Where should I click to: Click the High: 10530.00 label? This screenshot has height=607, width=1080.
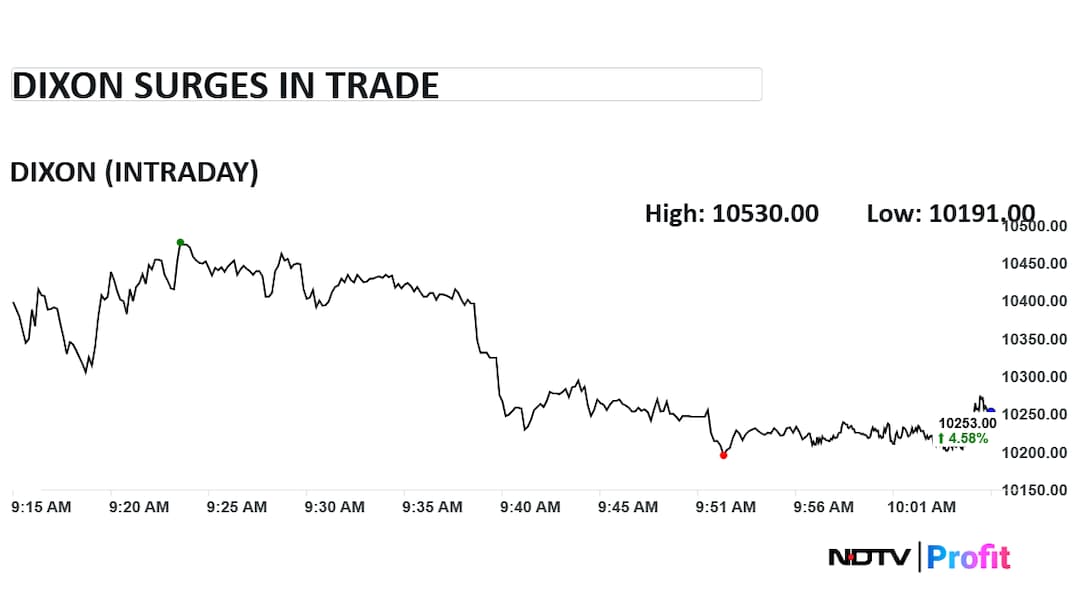pyautogui.click(x=731, y=213)
